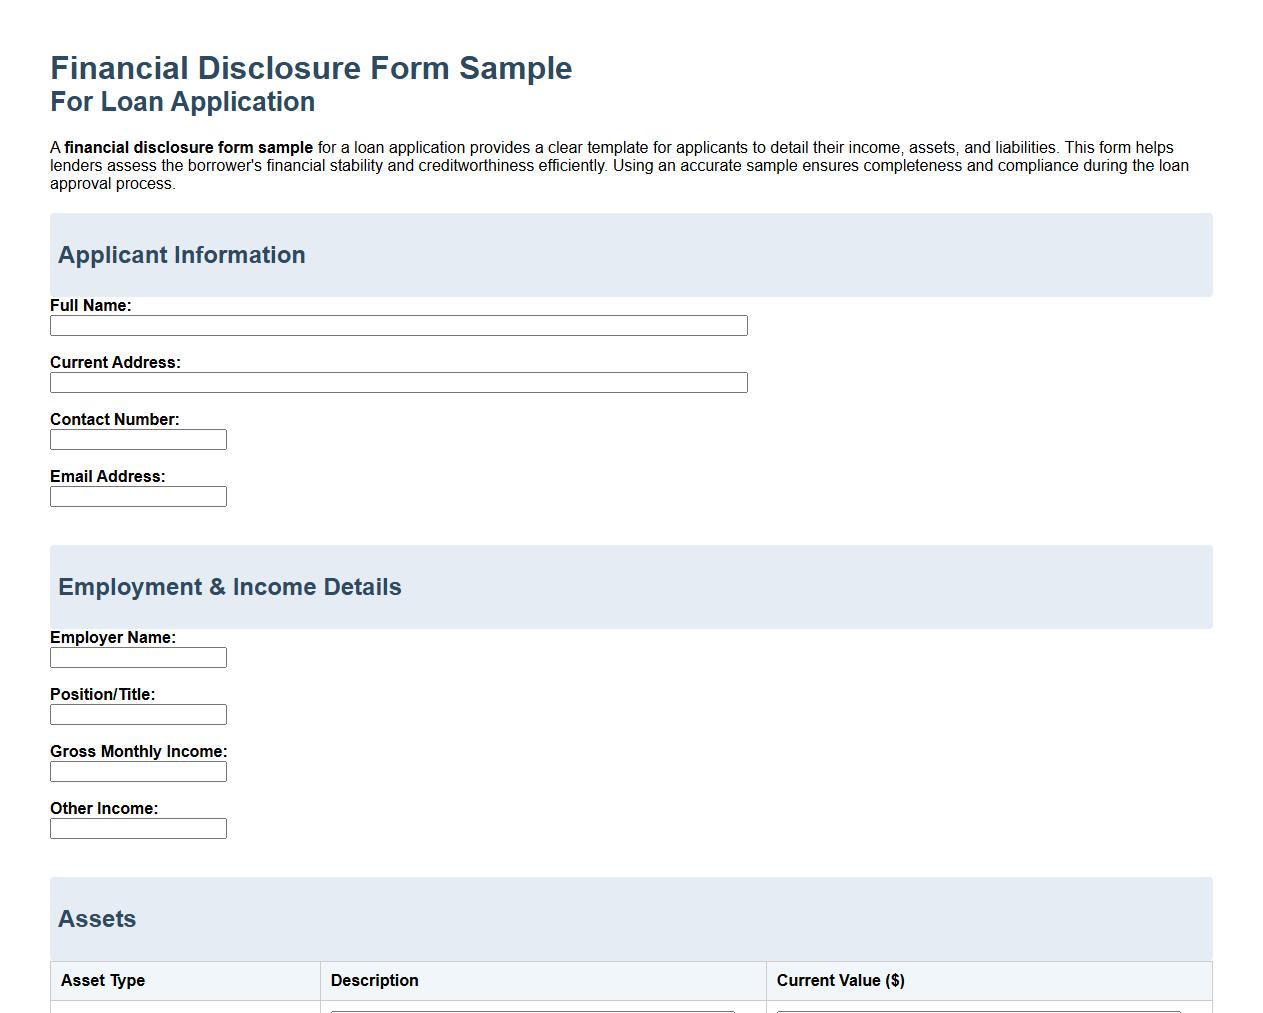Click the For Loan Application subtitle
Image resolution: width=1263 pixels, height=1013 pixels.
click(x=182, y=101)
